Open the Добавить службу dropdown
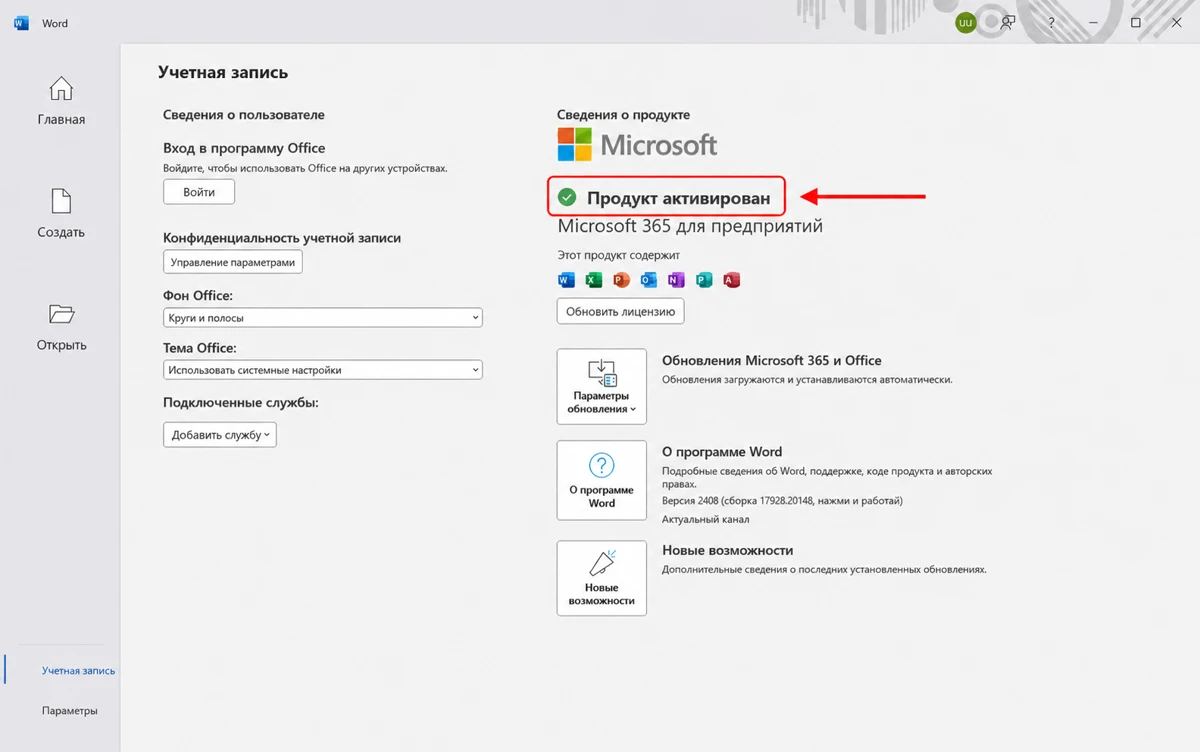The height and width of the screenshot is (752, 1200). tap(220, 435)
